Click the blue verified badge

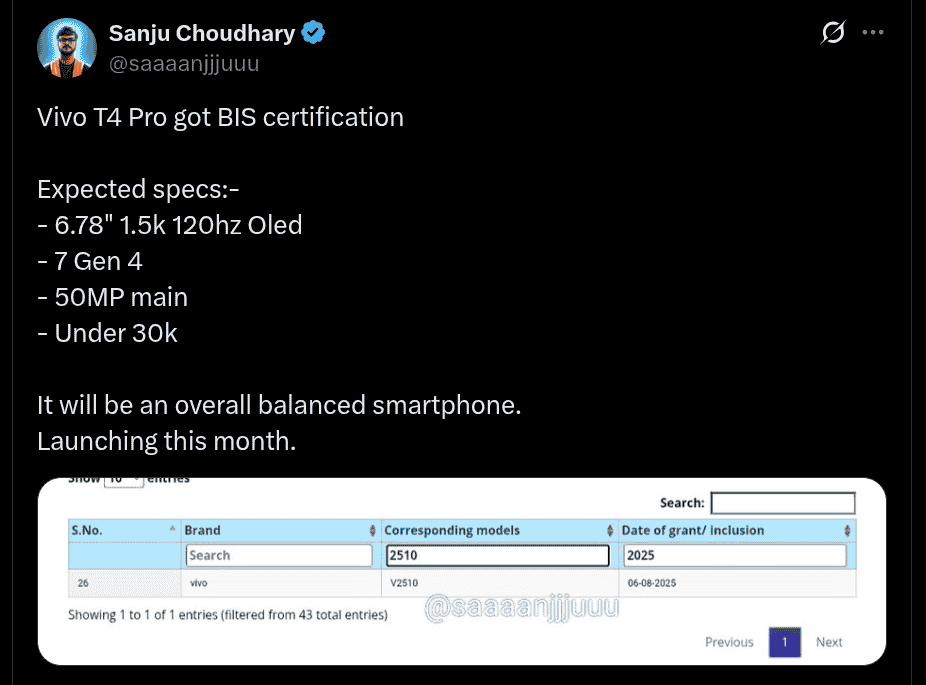(315, 33)
